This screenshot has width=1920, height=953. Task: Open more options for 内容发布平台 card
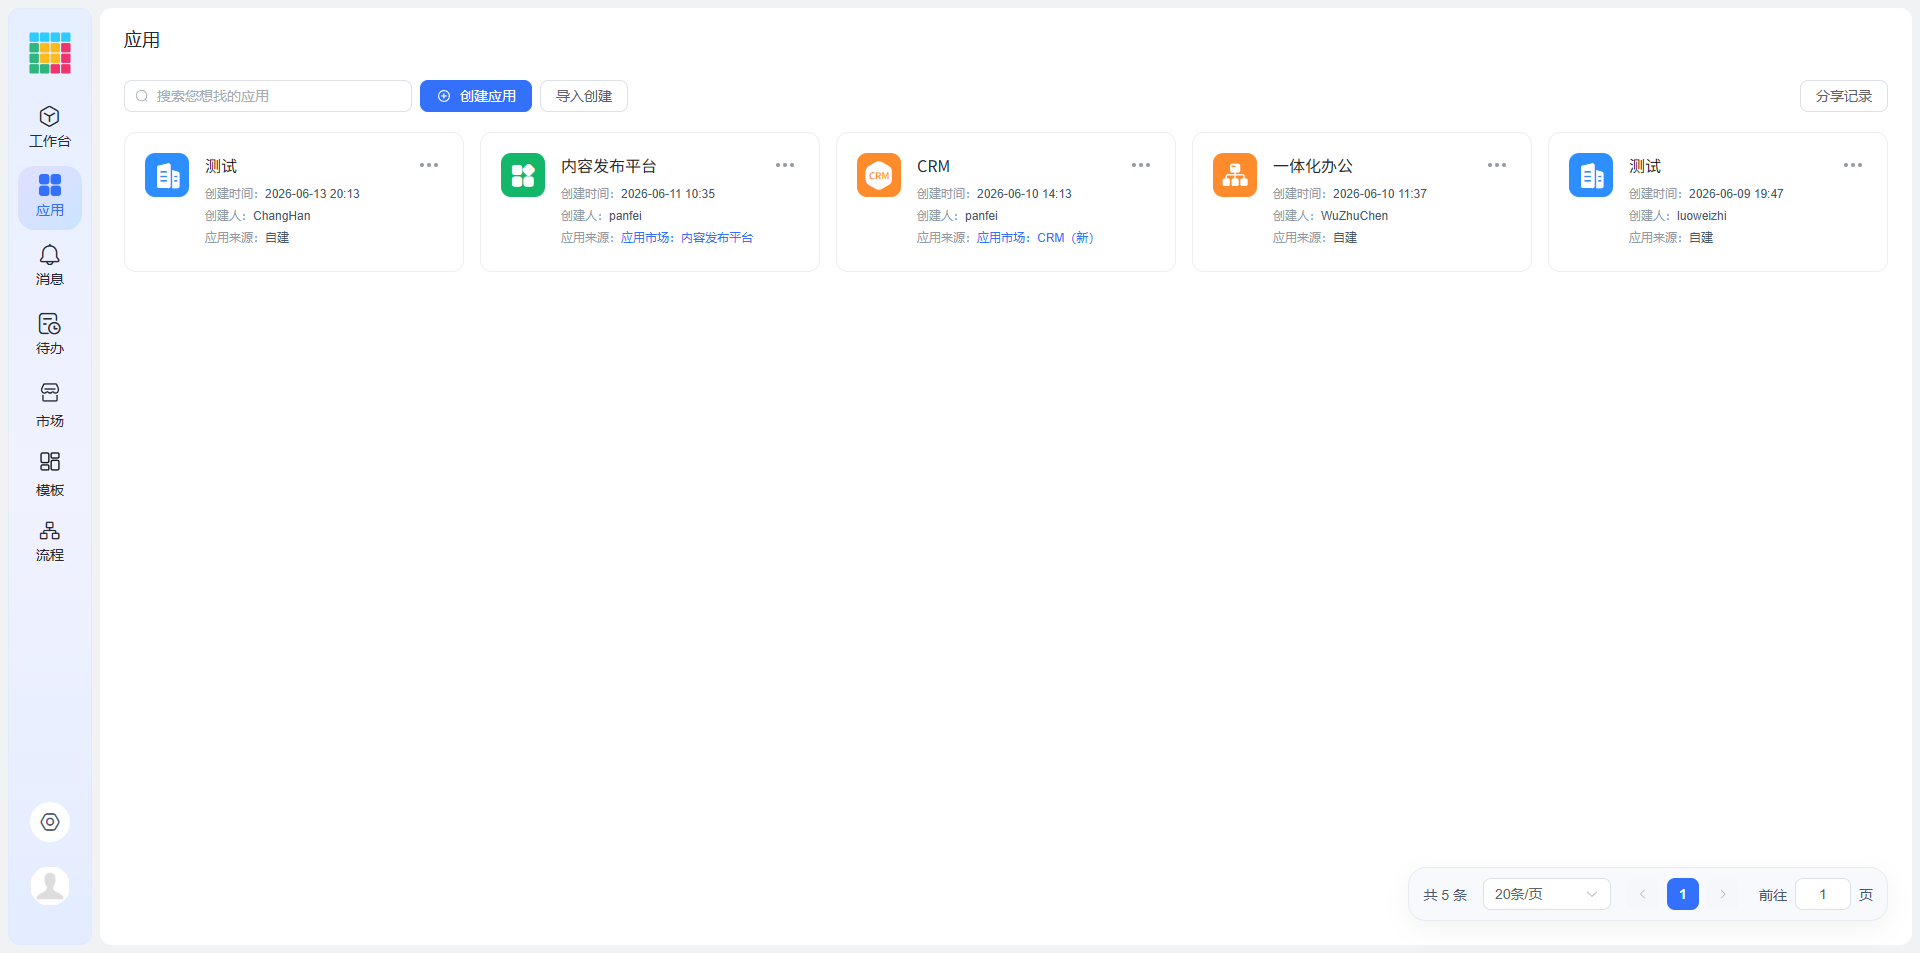(x=785, y=165)
